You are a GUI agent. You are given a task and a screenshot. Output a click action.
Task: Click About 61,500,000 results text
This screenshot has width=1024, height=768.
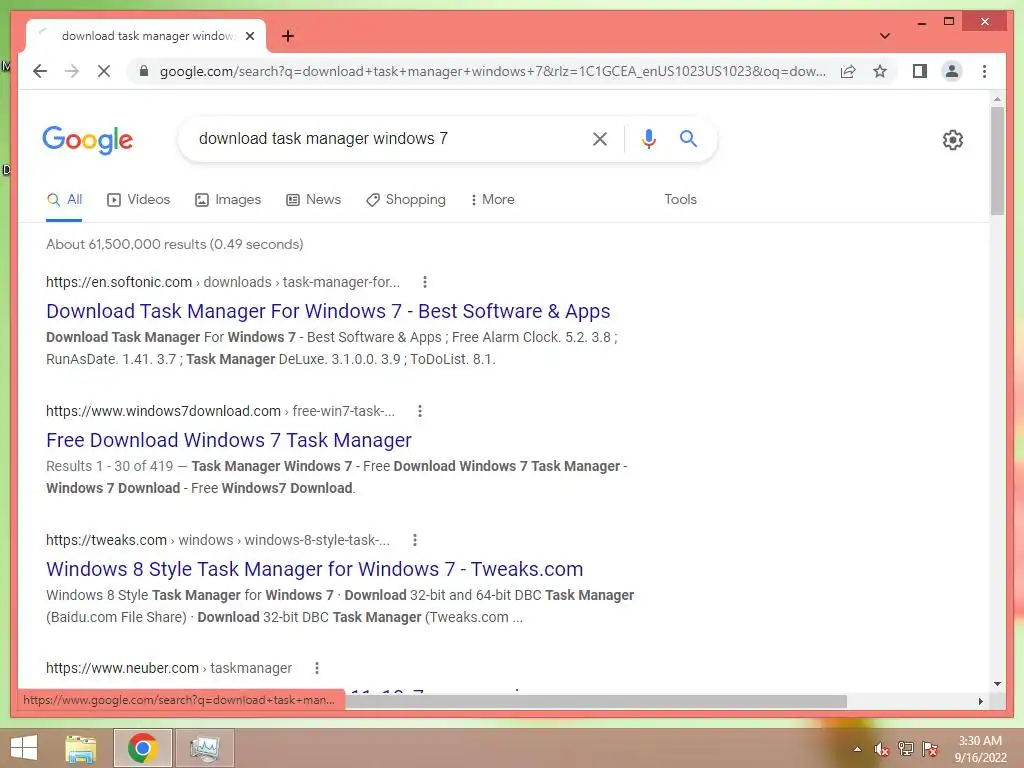[x=174, y=244]
